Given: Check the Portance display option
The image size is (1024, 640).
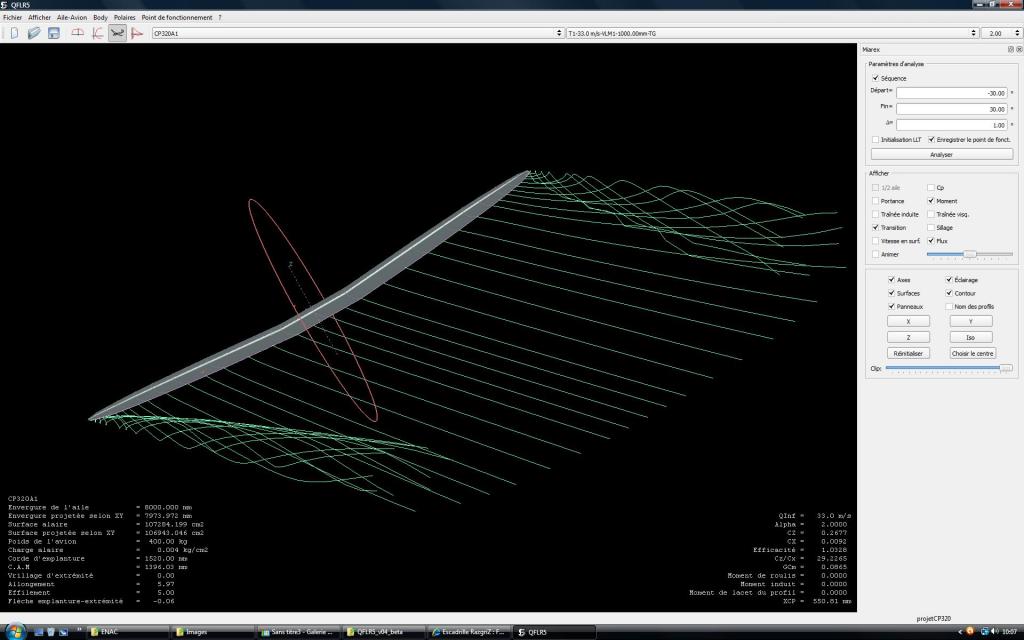Looking at the screenshot, I should pyautogui.click(x=876, y=201).
